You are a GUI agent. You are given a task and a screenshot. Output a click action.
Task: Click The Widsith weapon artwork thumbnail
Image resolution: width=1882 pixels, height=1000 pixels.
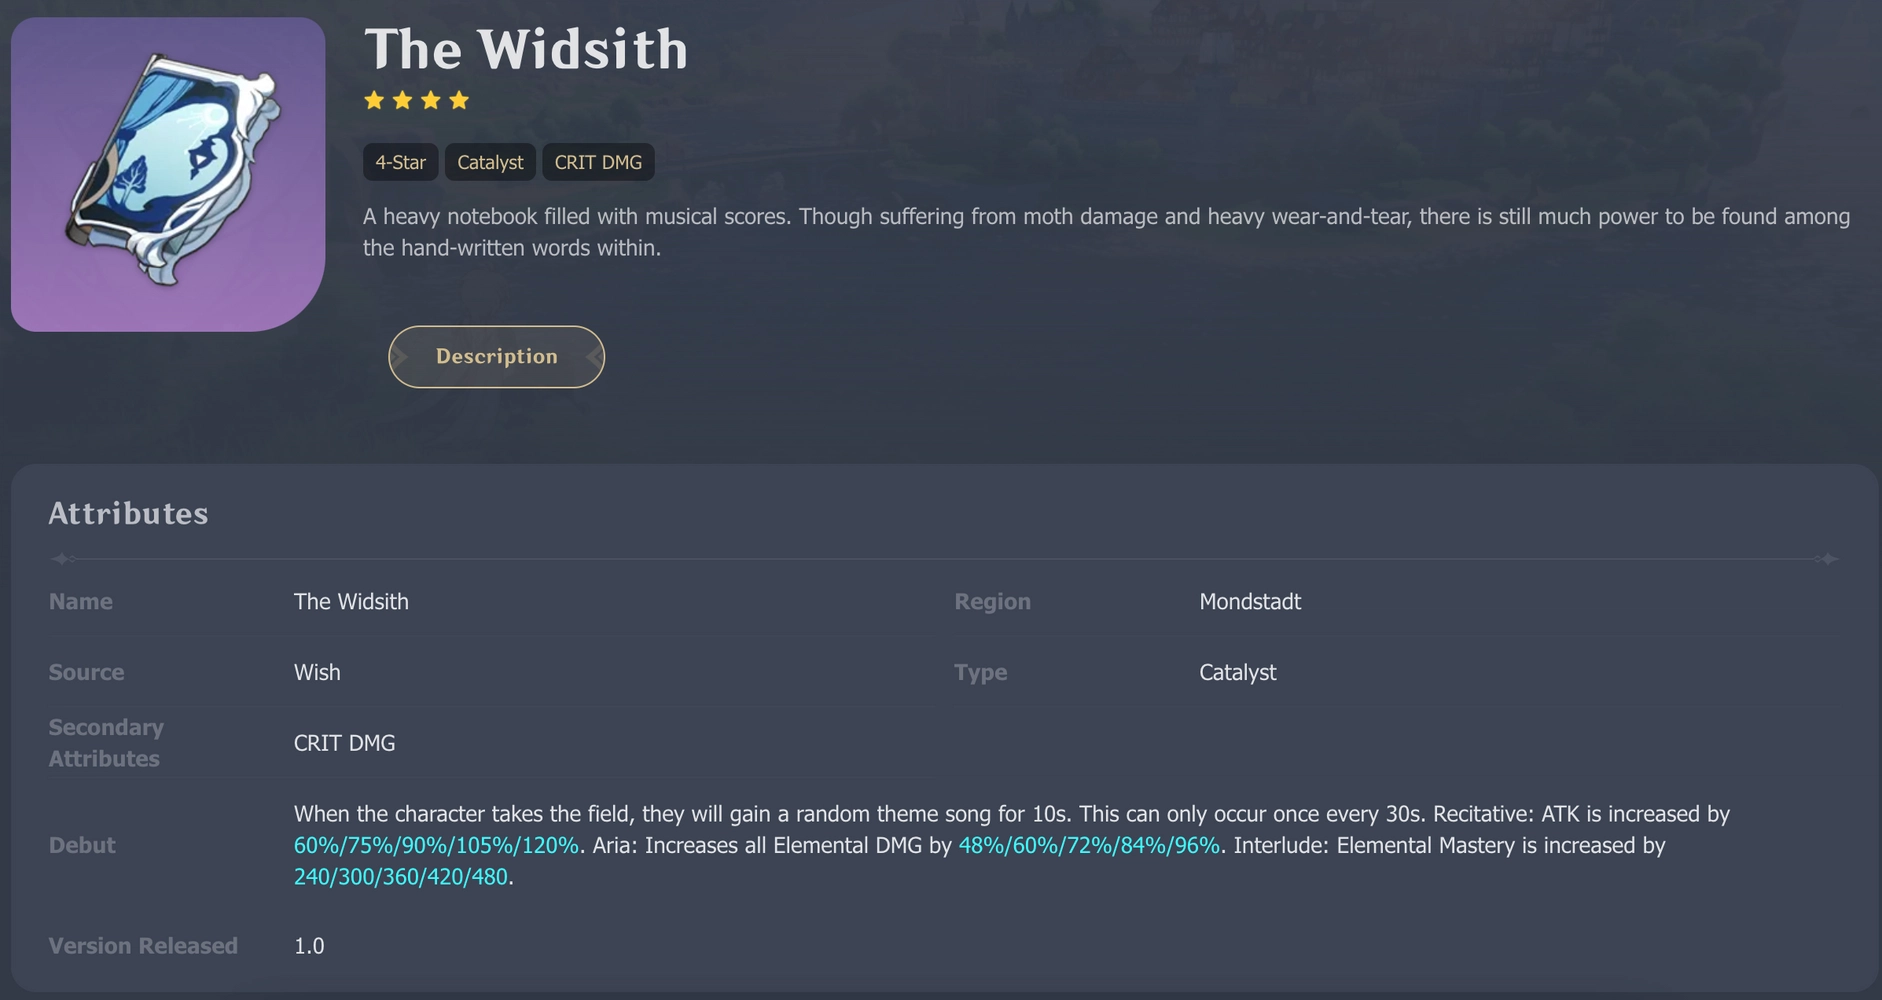point(168,174)
